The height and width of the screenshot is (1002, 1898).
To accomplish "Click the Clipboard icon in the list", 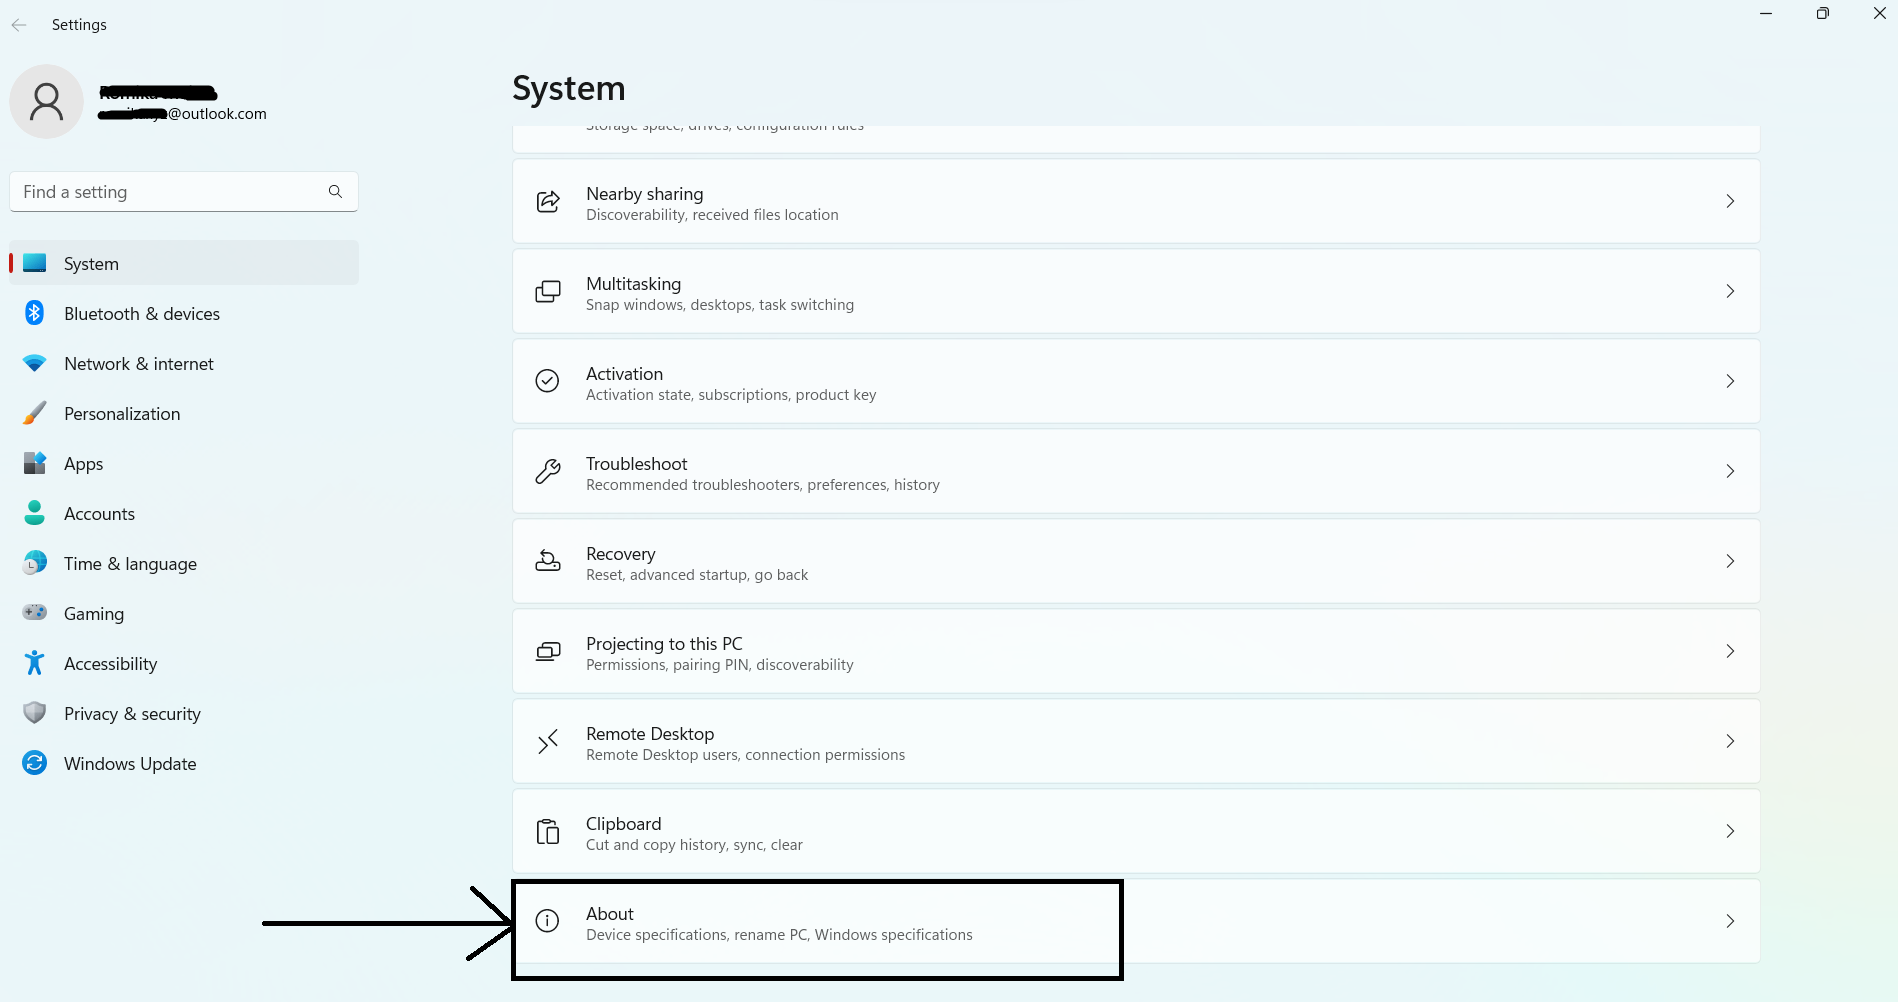I will click(548, 831).
